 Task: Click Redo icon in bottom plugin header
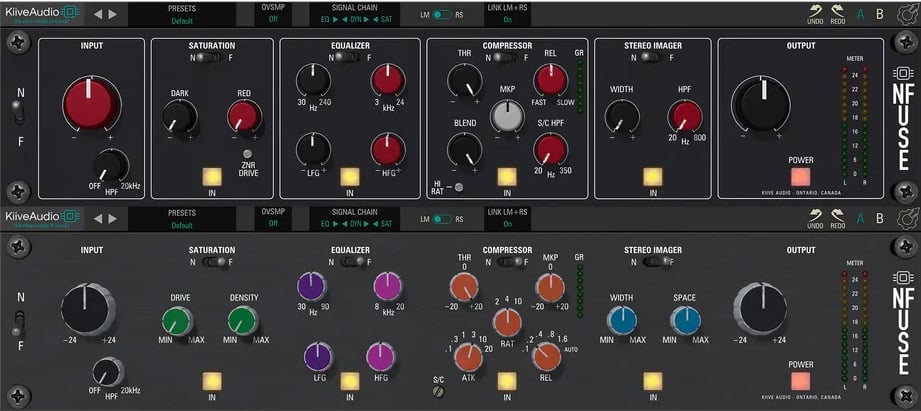(x=838, y=218)
